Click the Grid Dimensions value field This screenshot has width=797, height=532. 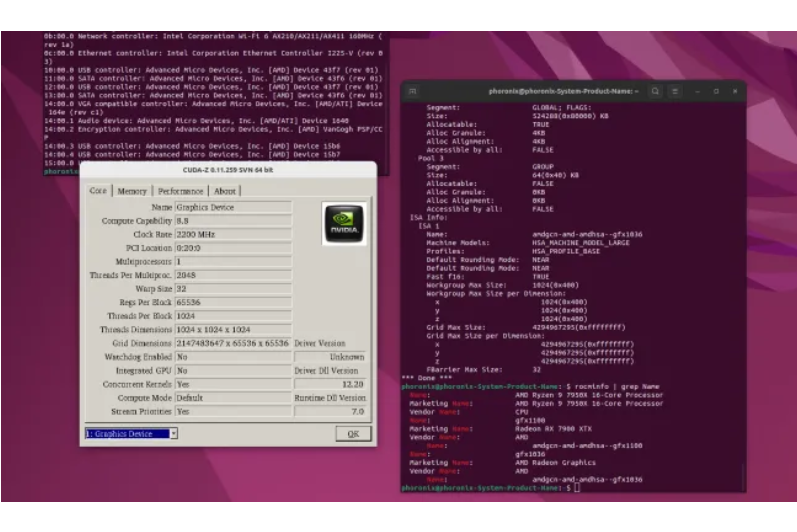click(x=233, y=343)
